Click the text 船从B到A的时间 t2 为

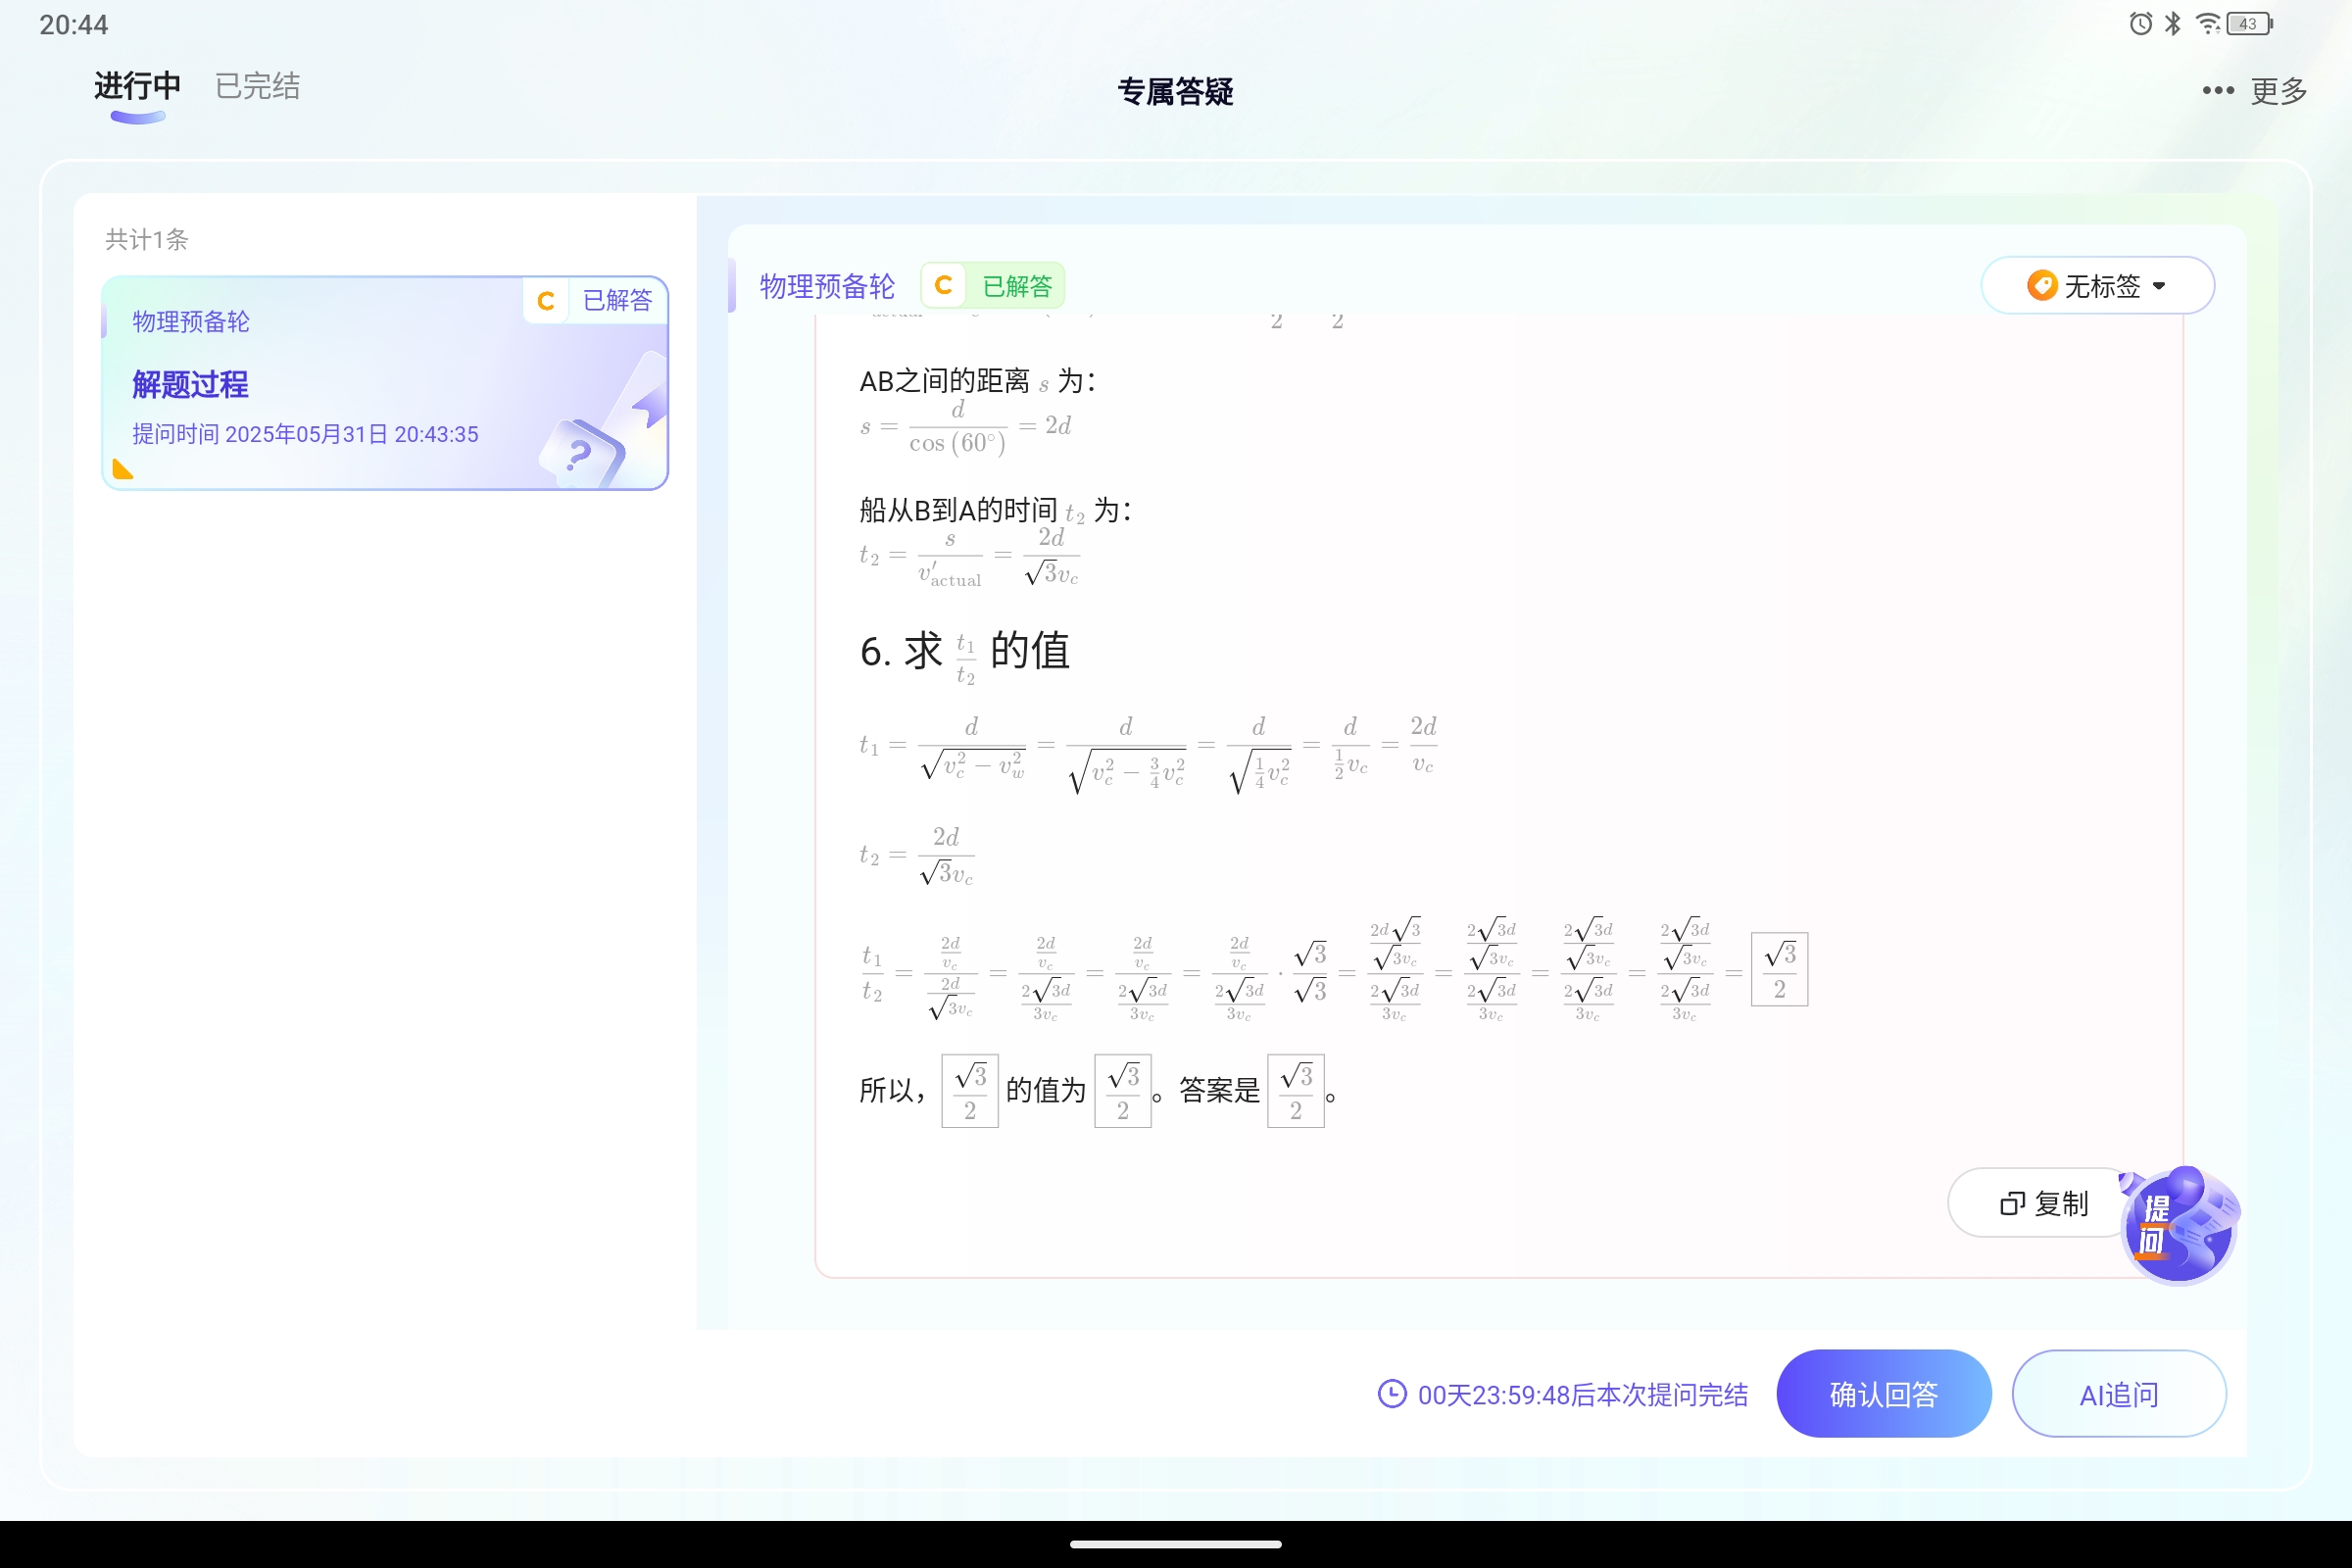coord(995,511)
